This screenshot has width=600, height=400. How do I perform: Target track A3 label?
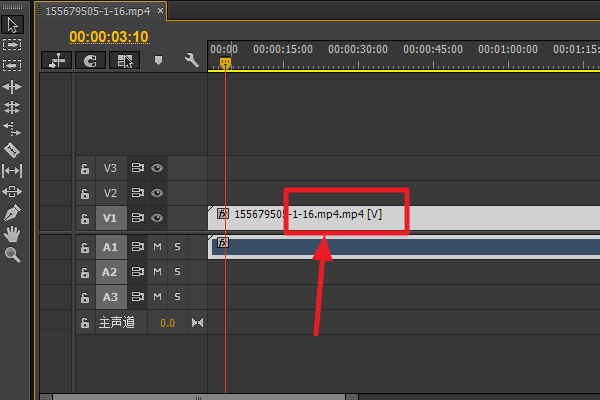(x=111, y=297)
